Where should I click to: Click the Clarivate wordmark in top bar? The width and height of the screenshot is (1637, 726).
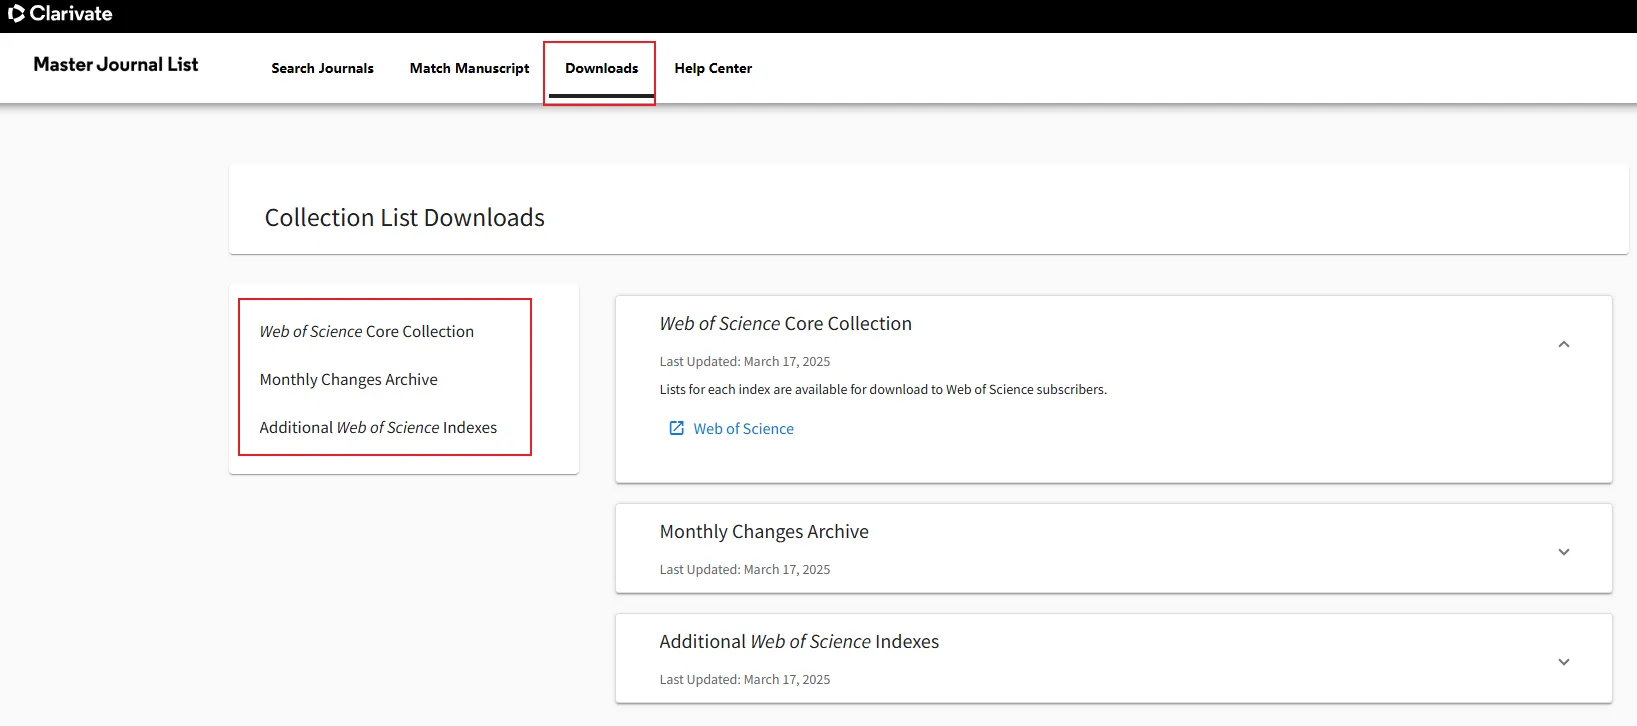tap(71, 14)
